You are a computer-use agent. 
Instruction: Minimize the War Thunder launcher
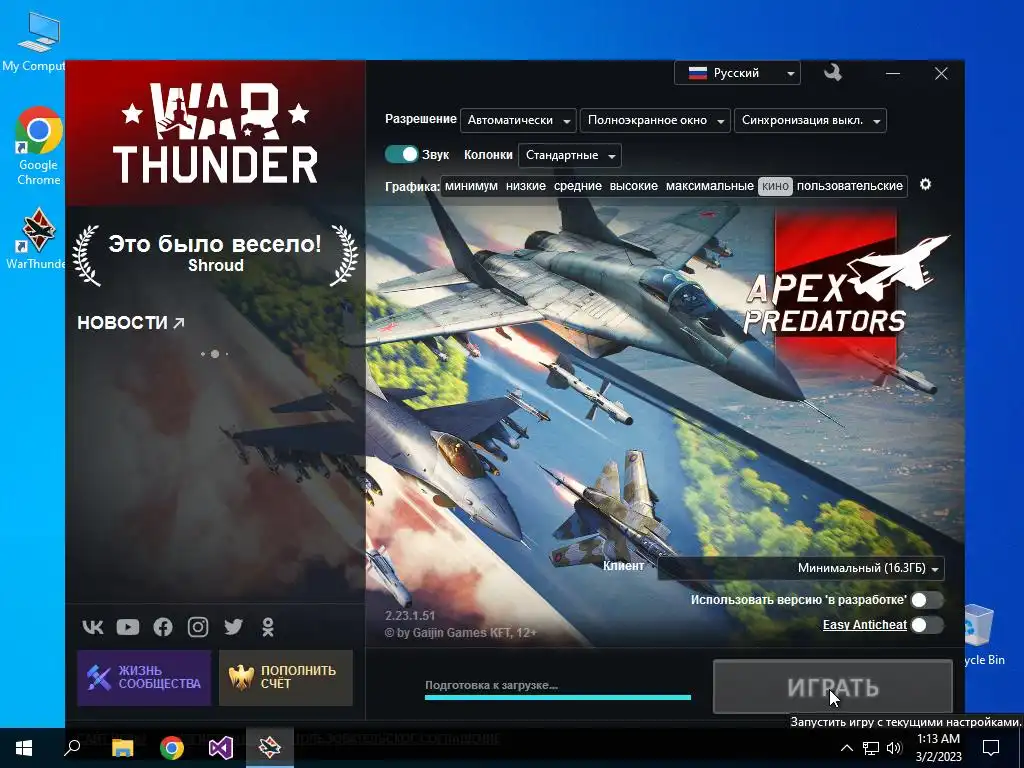(893, 73)
